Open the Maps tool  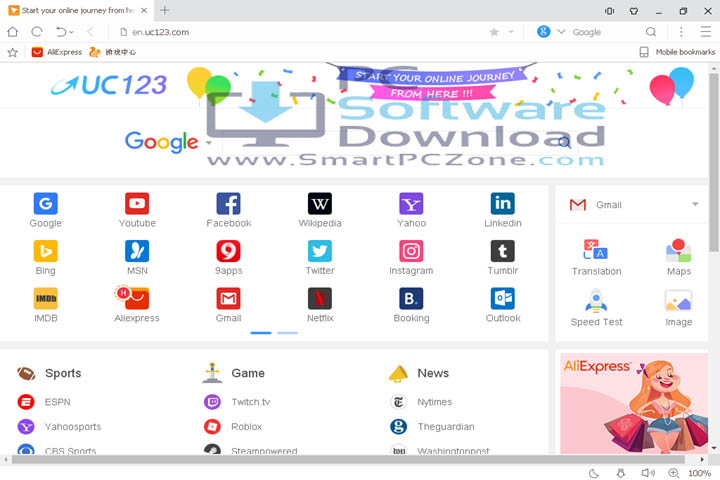pos(679,257)
